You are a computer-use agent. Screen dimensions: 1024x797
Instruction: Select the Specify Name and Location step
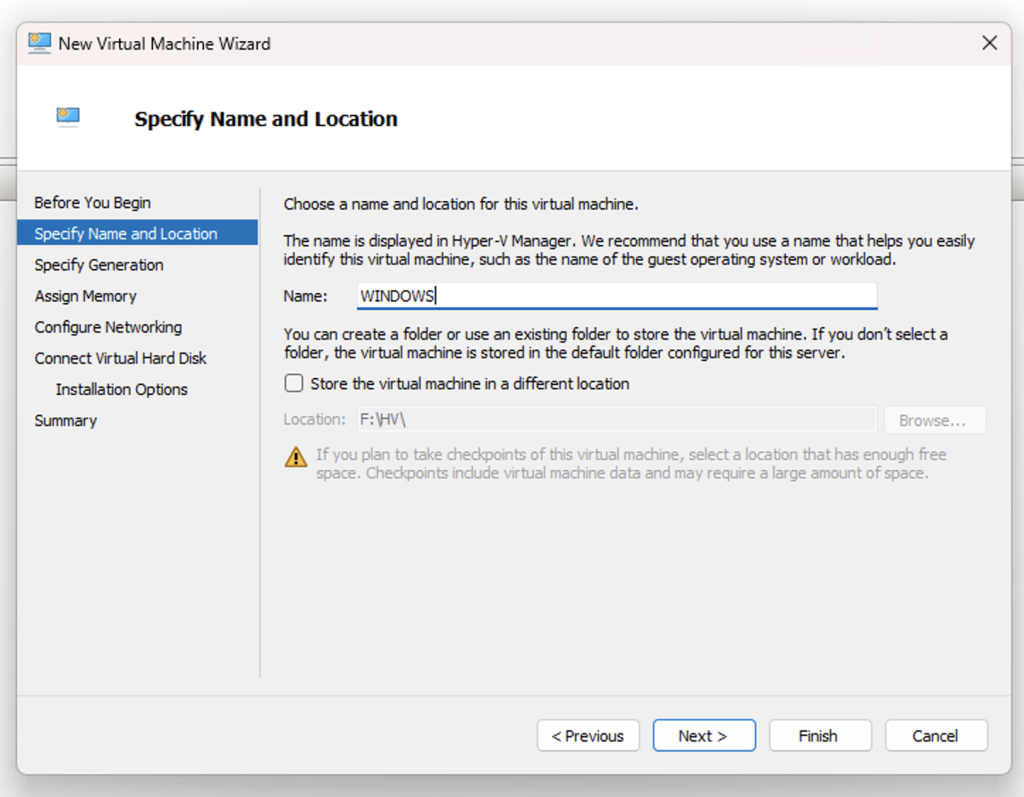point(126,234)
